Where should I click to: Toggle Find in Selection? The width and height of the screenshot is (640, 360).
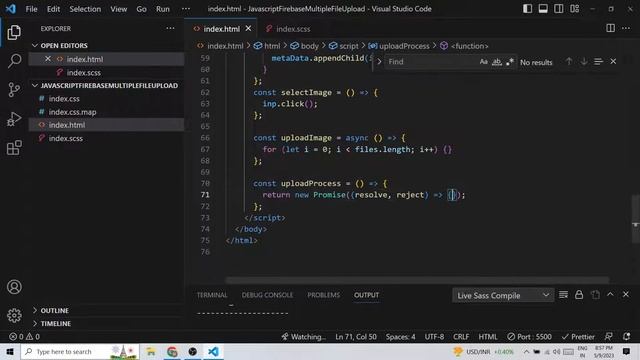click(x=598, y=62)
